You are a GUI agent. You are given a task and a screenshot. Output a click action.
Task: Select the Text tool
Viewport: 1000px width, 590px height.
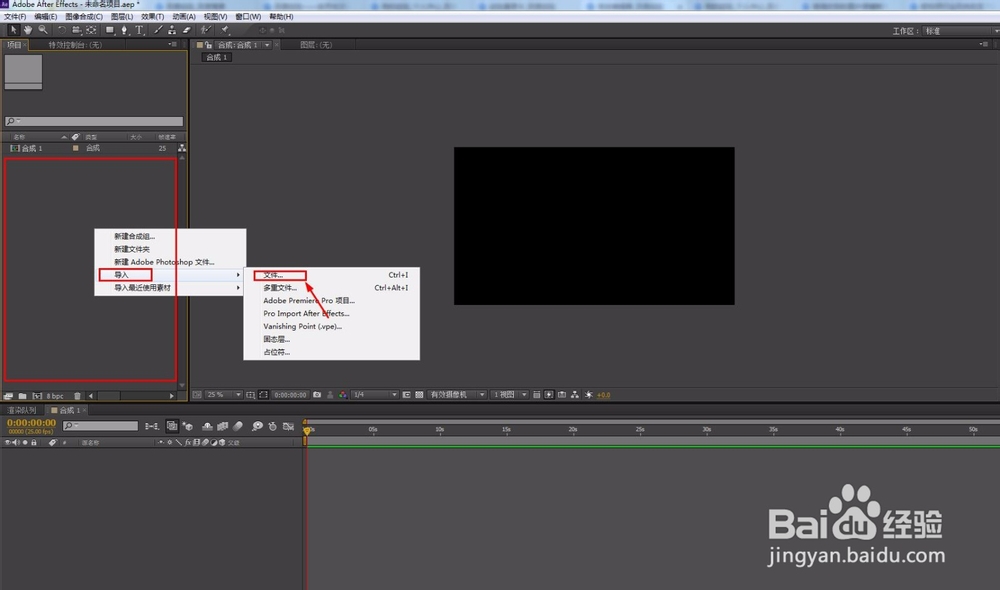click(139, 30)
